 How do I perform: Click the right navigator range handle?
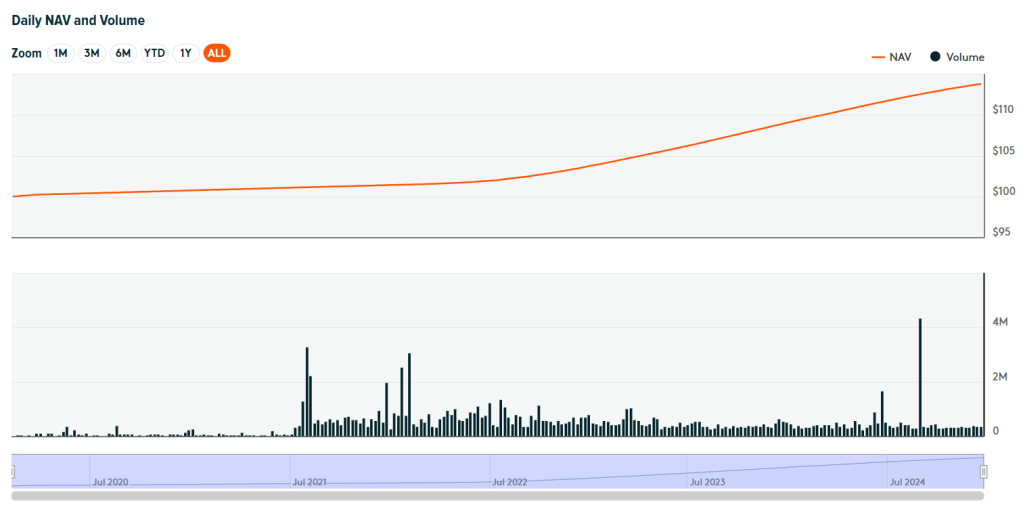(x=983, y=471)
